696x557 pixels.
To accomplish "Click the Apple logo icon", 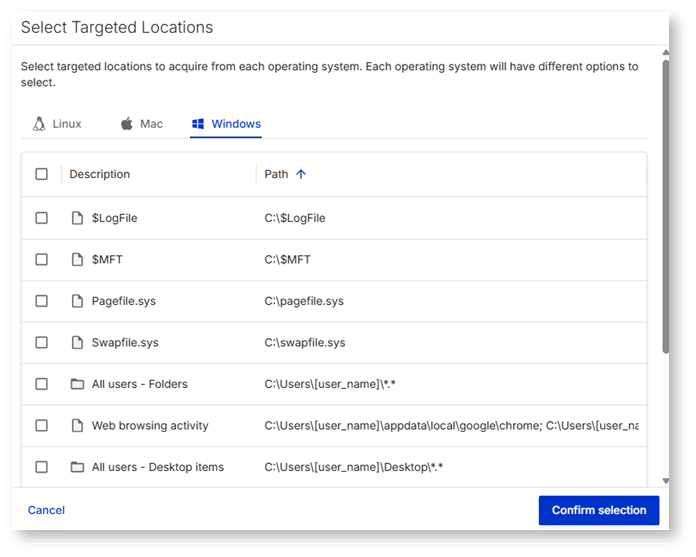I will coord(127,124).
